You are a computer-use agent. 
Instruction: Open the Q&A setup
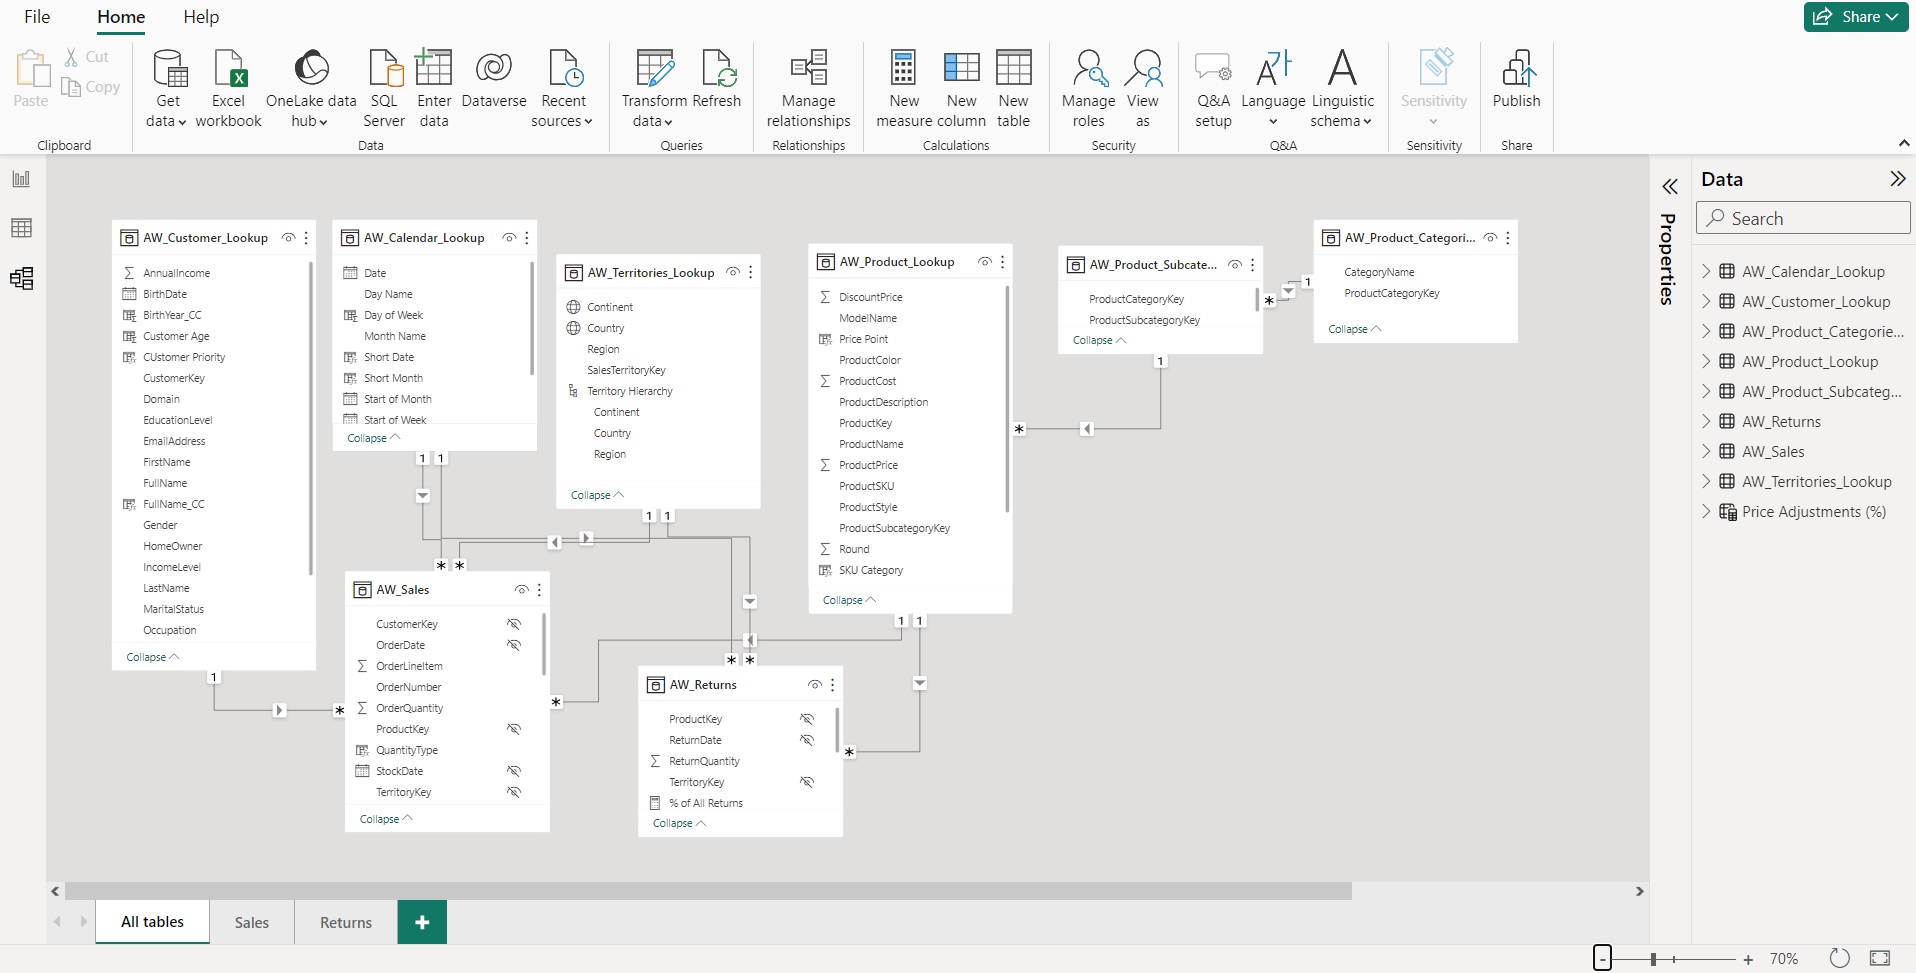pos(1212,88)
